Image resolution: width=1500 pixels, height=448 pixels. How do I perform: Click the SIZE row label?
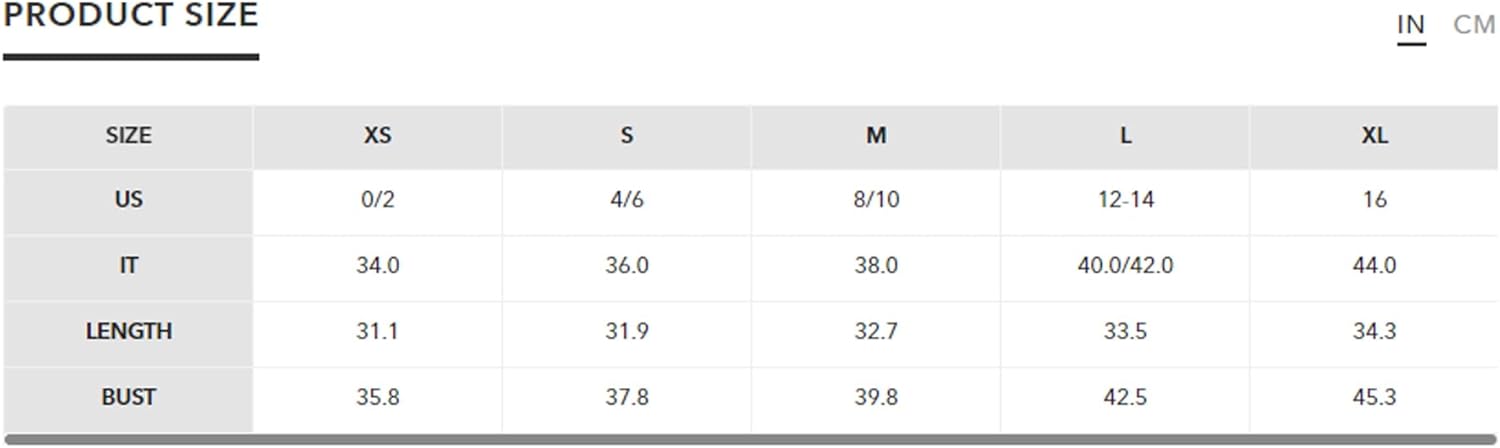click(128, 136)
